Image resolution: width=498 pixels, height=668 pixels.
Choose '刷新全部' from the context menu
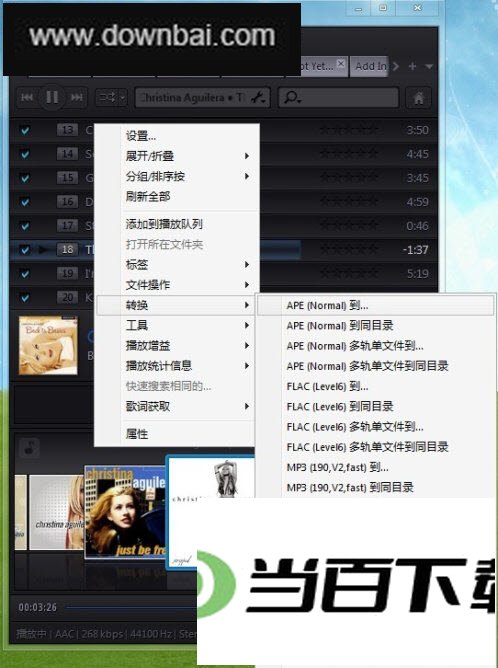tap(178, 196)
